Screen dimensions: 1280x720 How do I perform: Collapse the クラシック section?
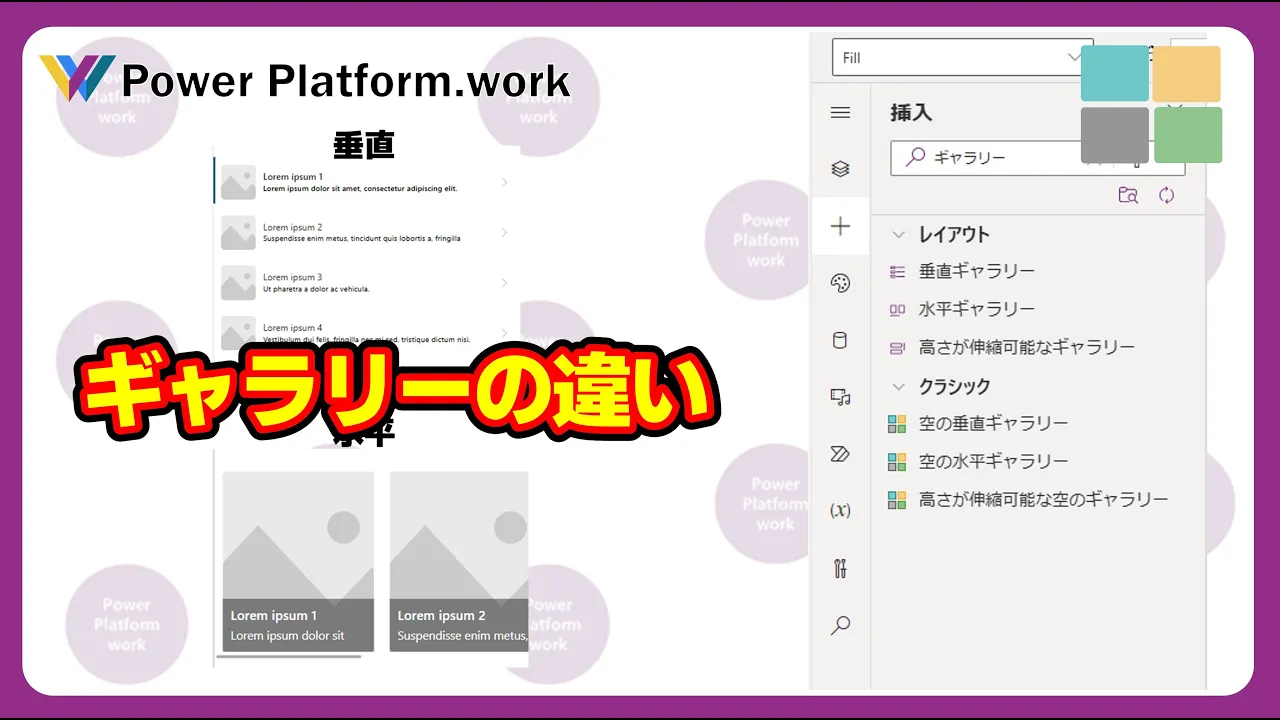pyautogui.click(x=898, y=387)
